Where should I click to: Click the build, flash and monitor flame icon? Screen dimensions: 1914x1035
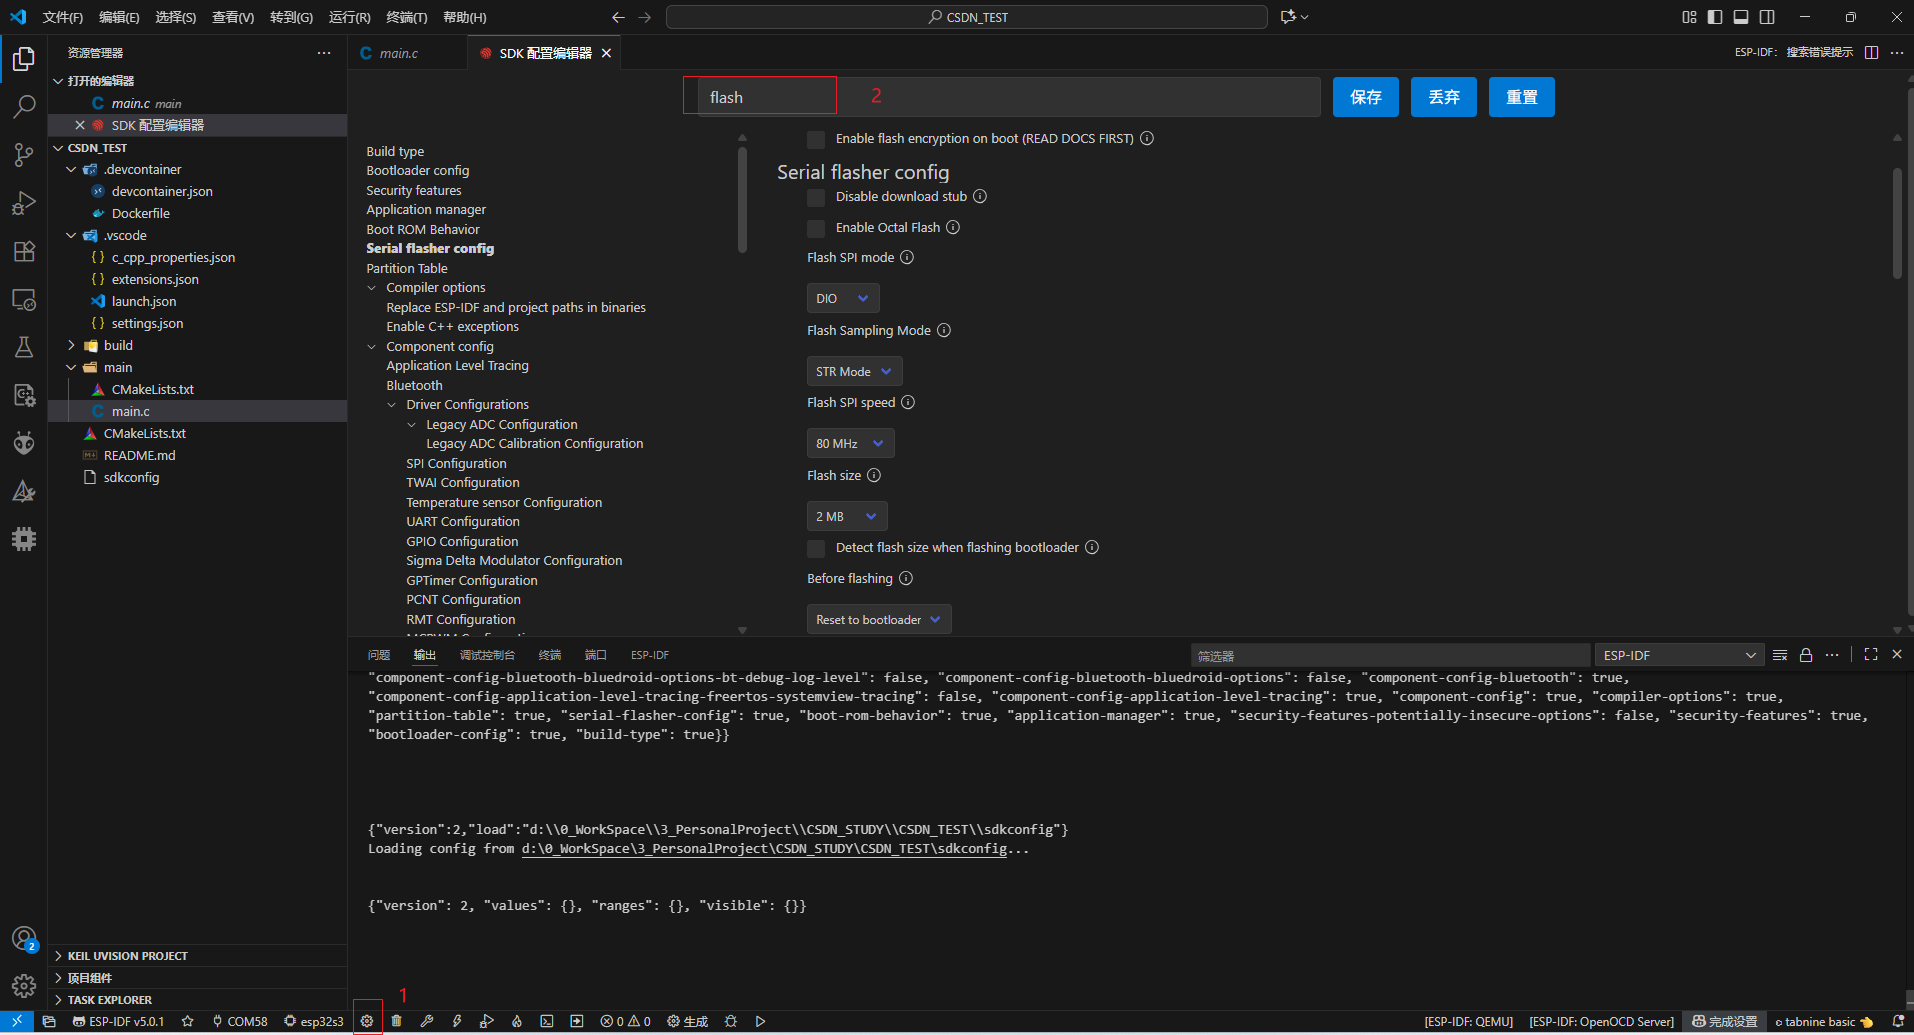click(x=517, y=1021)
